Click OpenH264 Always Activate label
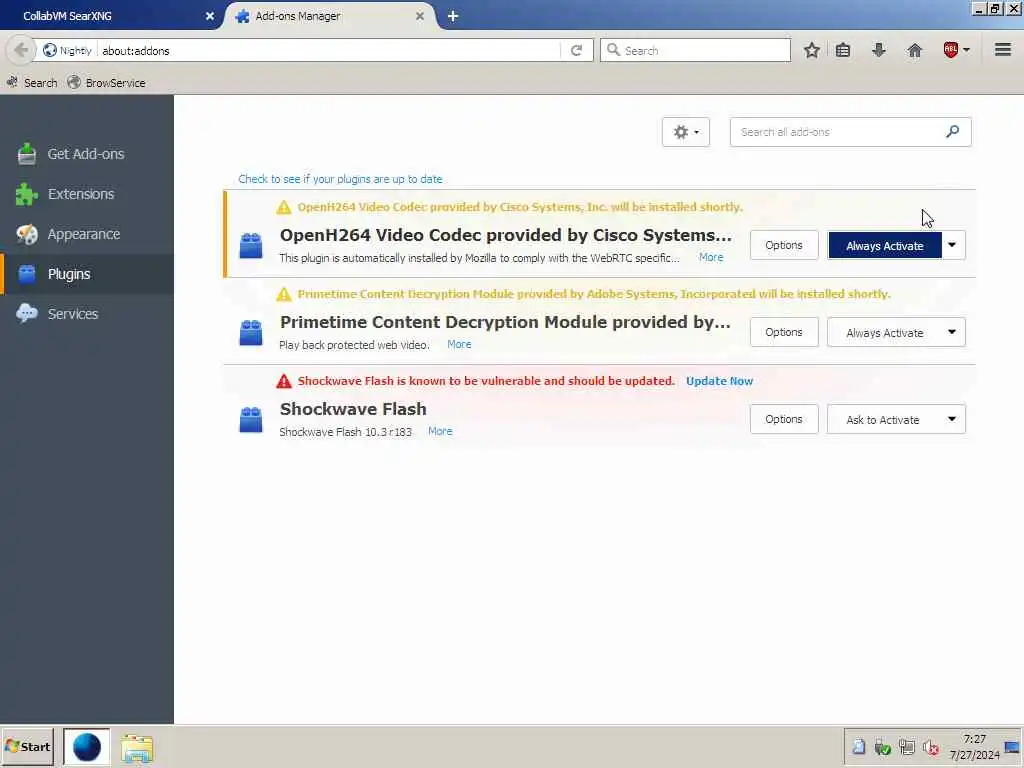 click(885, 246)
